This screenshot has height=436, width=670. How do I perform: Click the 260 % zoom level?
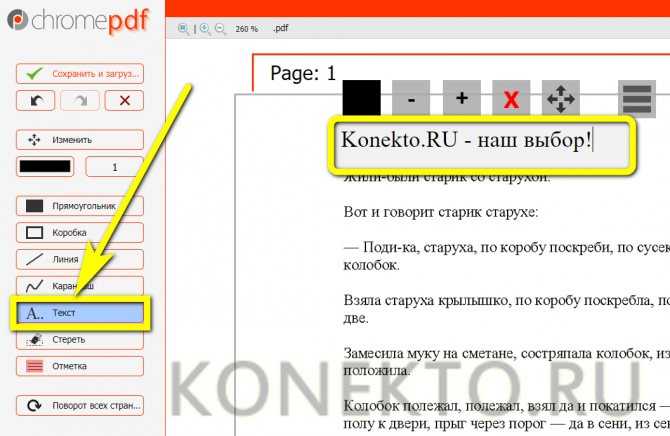[247, 29]
